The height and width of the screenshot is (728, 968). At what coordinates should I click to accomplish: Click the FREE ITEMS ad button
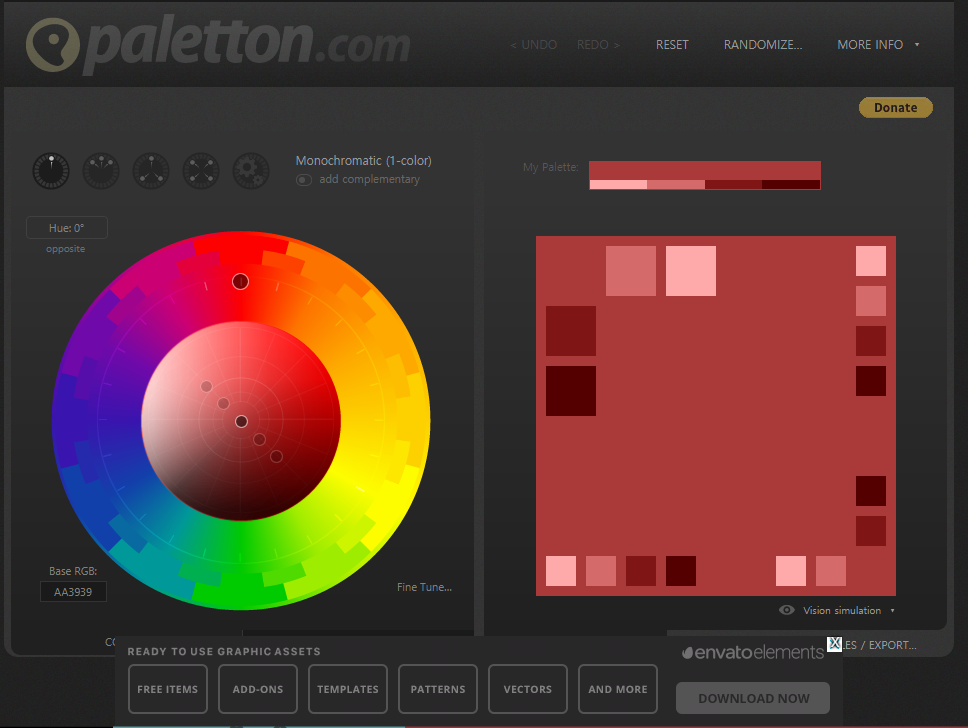point(168,689)
